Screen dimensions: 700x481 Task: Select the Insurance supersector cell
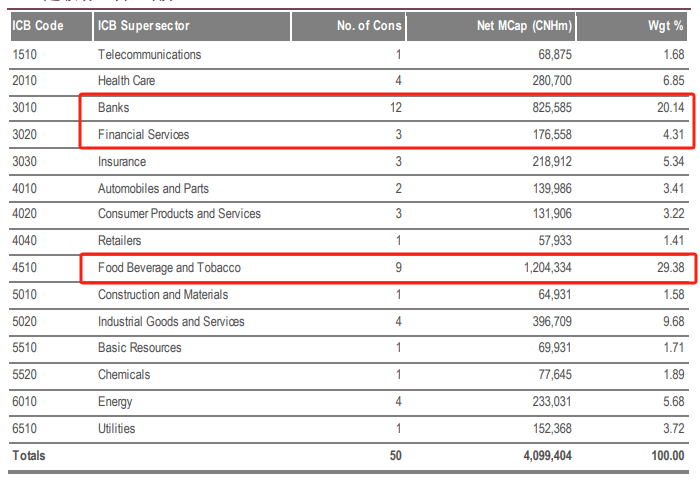122,161
